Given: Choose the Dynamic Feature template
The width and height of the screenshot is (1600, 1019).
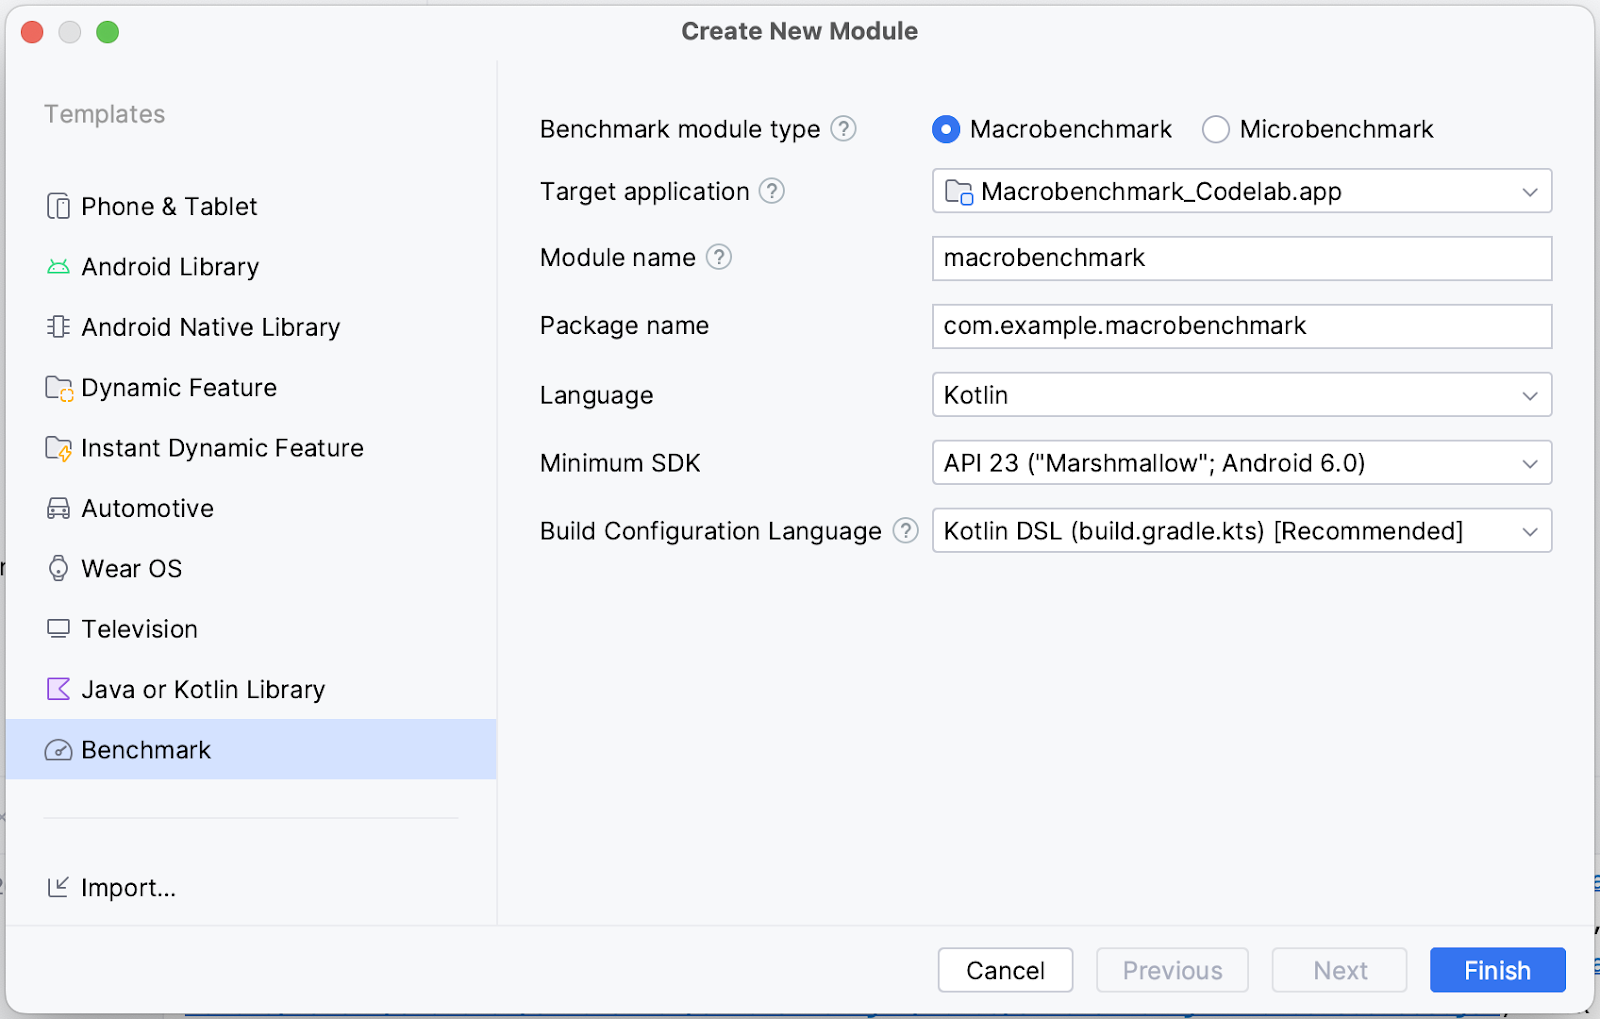Looking at the screenshot, I should tap(178, 388).
